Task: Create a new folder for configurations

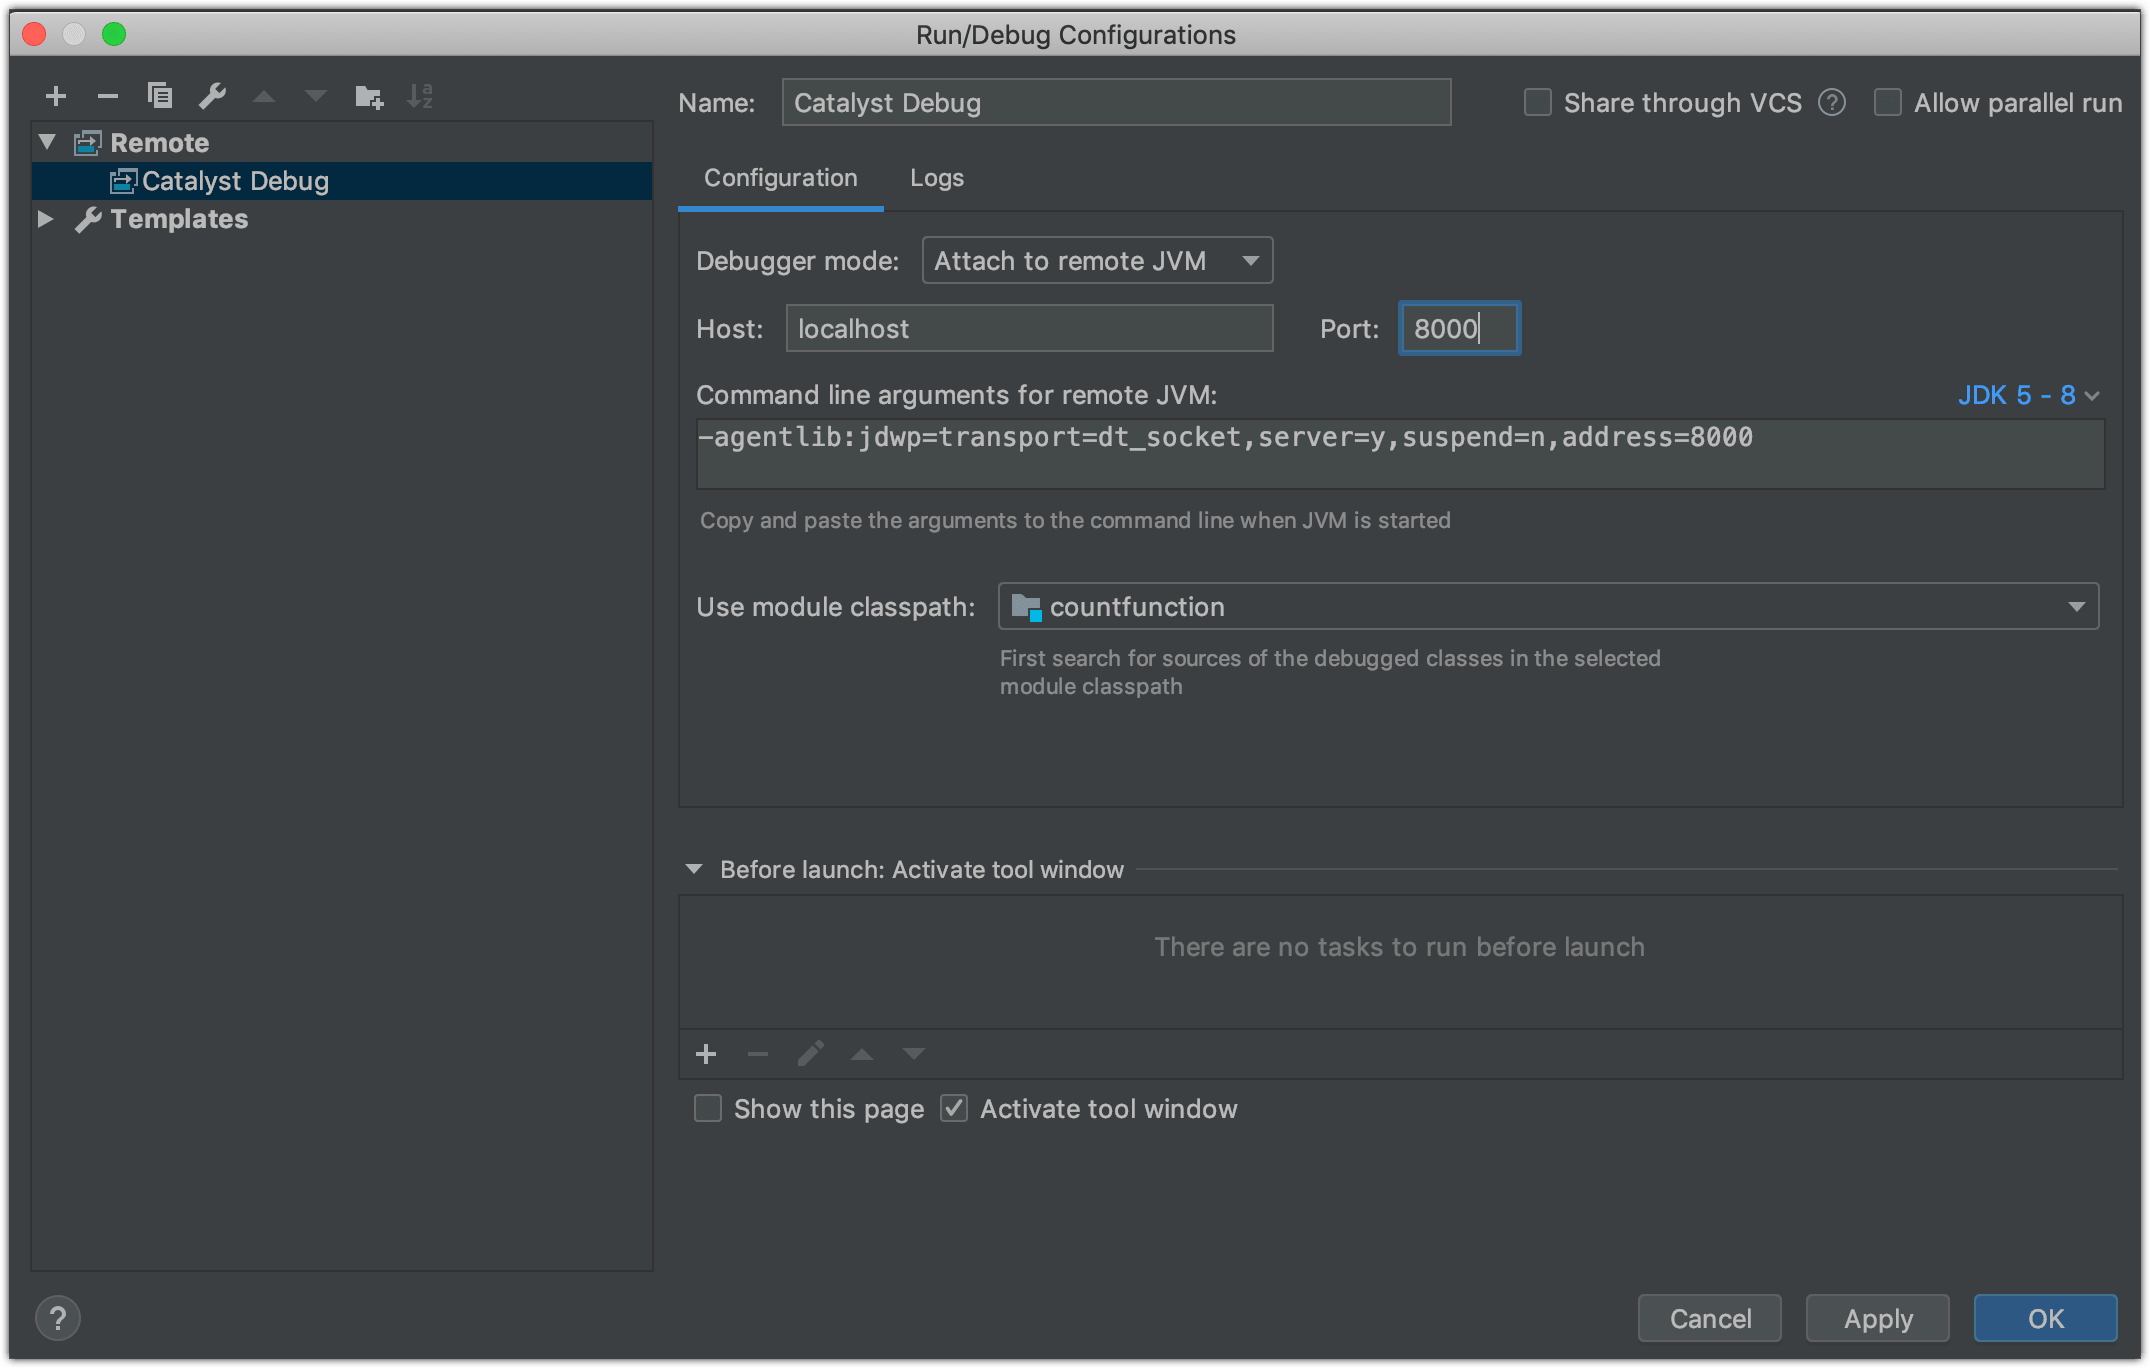Action: pyautogui.click(x=368, y=96)
